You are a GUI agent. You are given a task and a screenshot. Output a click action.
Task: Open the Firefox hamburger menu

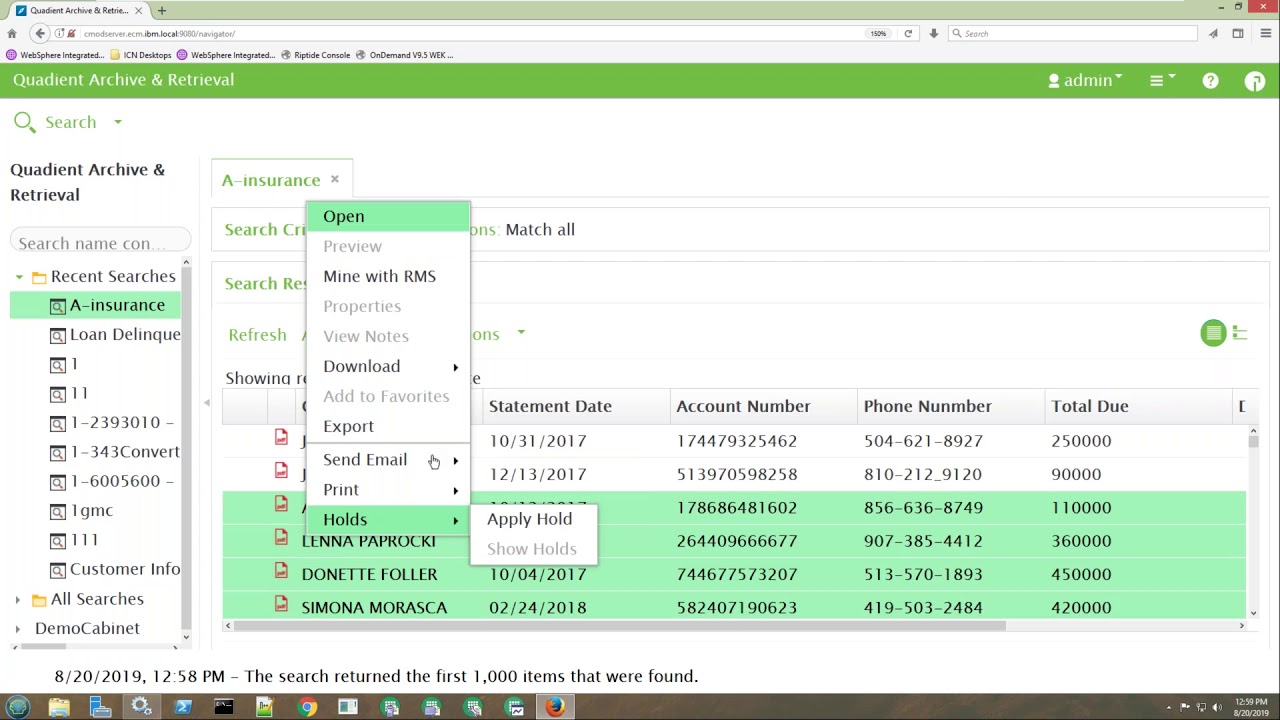(1265, 33)
